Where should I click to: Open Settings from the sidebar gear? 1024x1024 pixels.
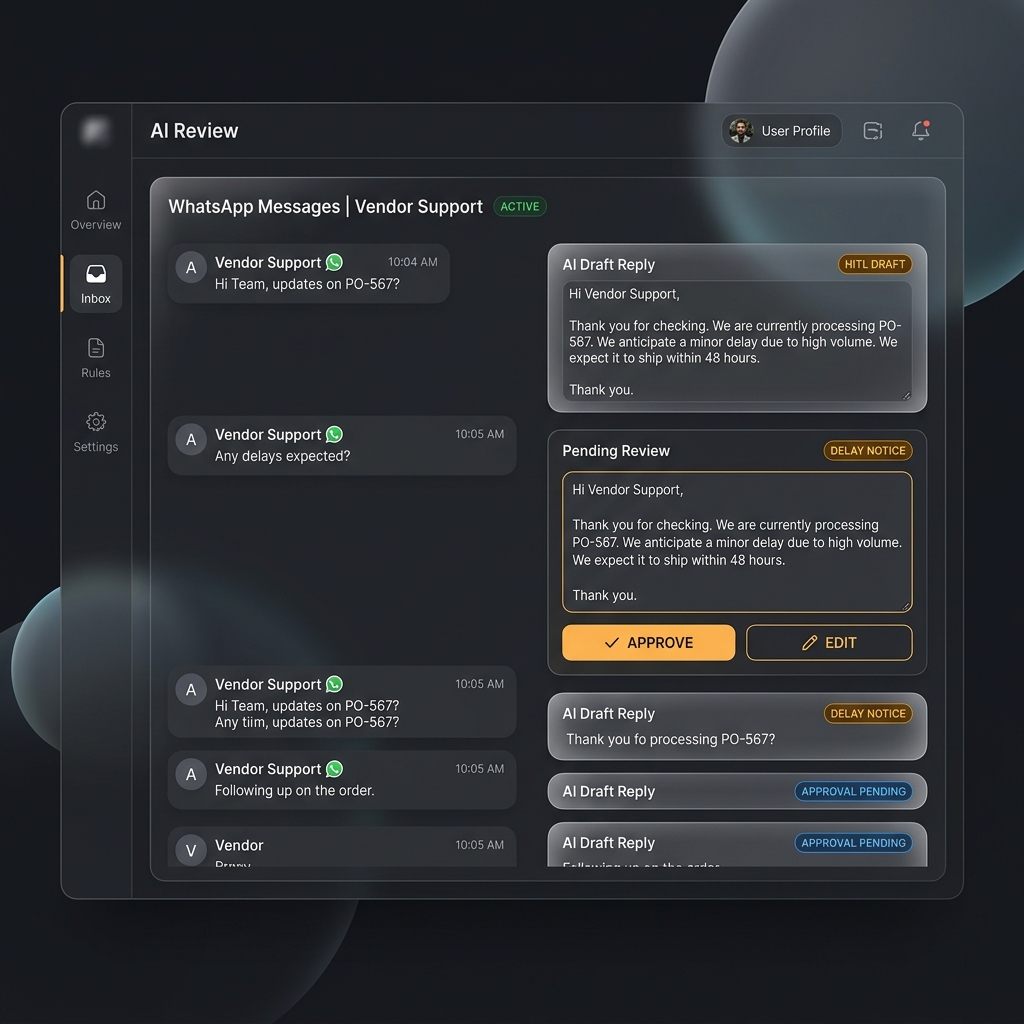95,432
